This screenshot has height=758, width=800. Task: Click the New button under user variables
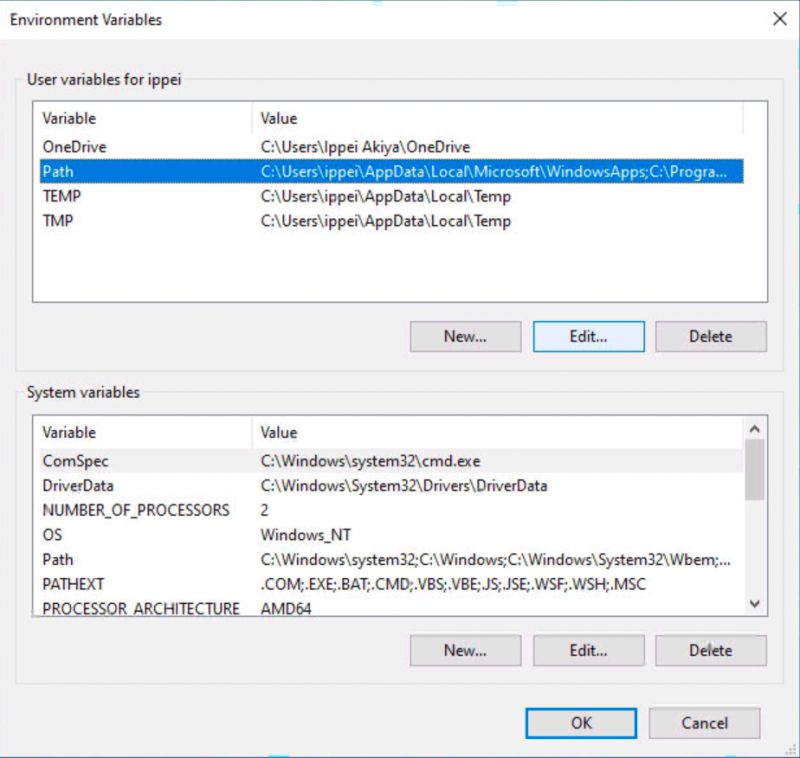[x=465, y=336]
